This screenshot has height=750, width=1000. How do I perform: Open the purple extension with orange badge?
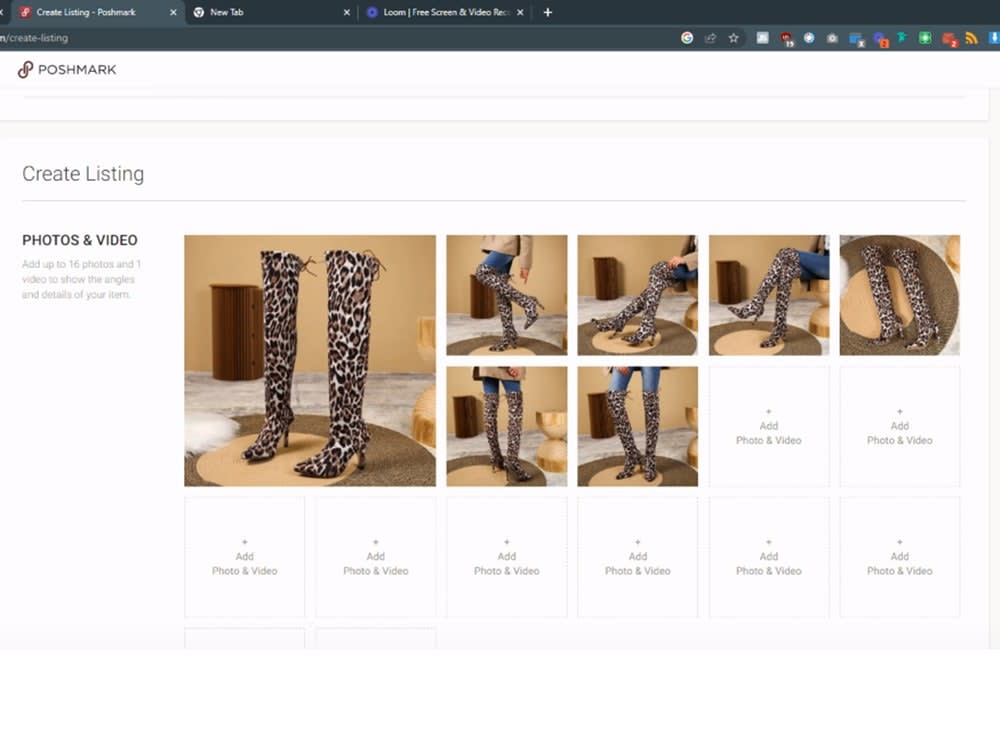coord(881,40)
